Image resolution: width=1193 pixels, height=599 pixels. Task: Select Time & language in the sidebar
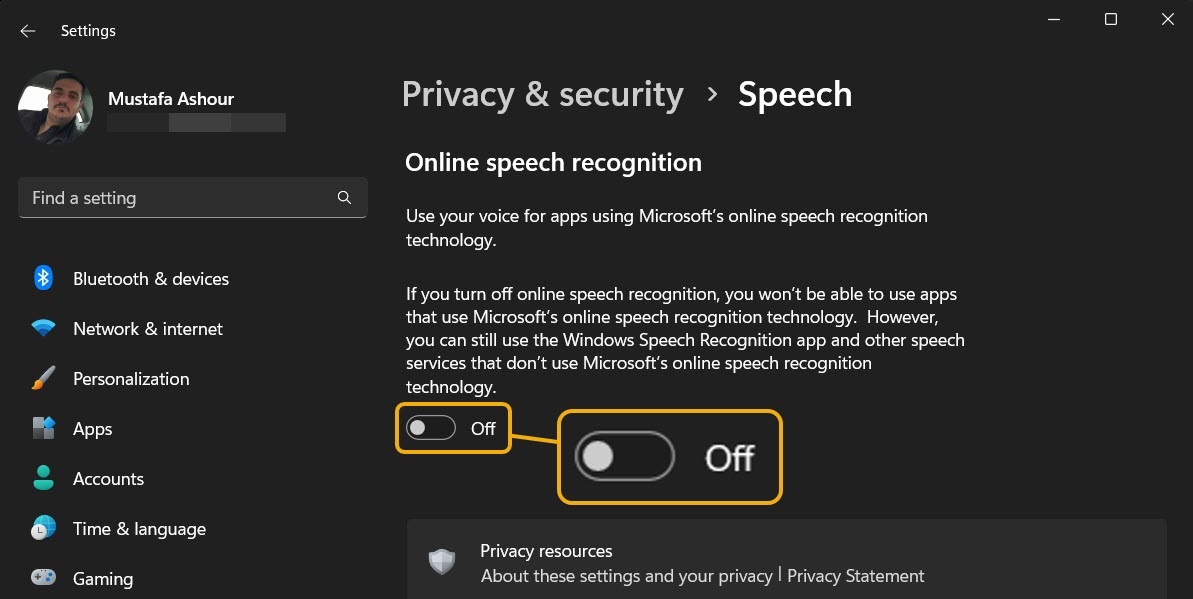click(139, 528)
